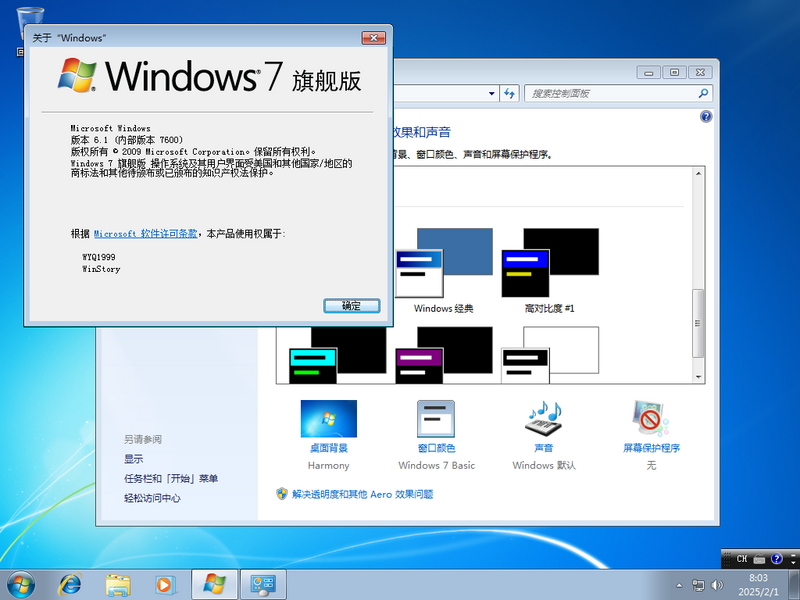Click the theme list scrollbar thumb
This screenshot has width=800, height=600.
698,323
